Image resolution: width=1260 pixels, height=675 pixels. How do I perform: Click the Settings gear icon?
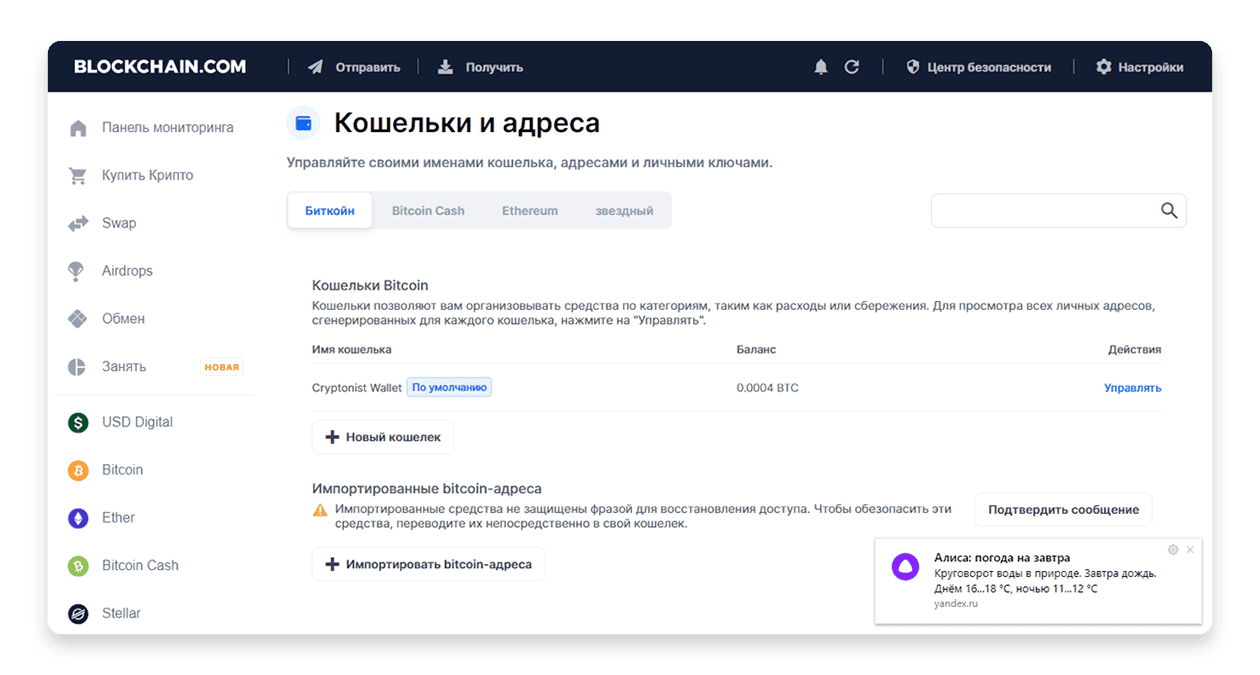(1104, 67)
